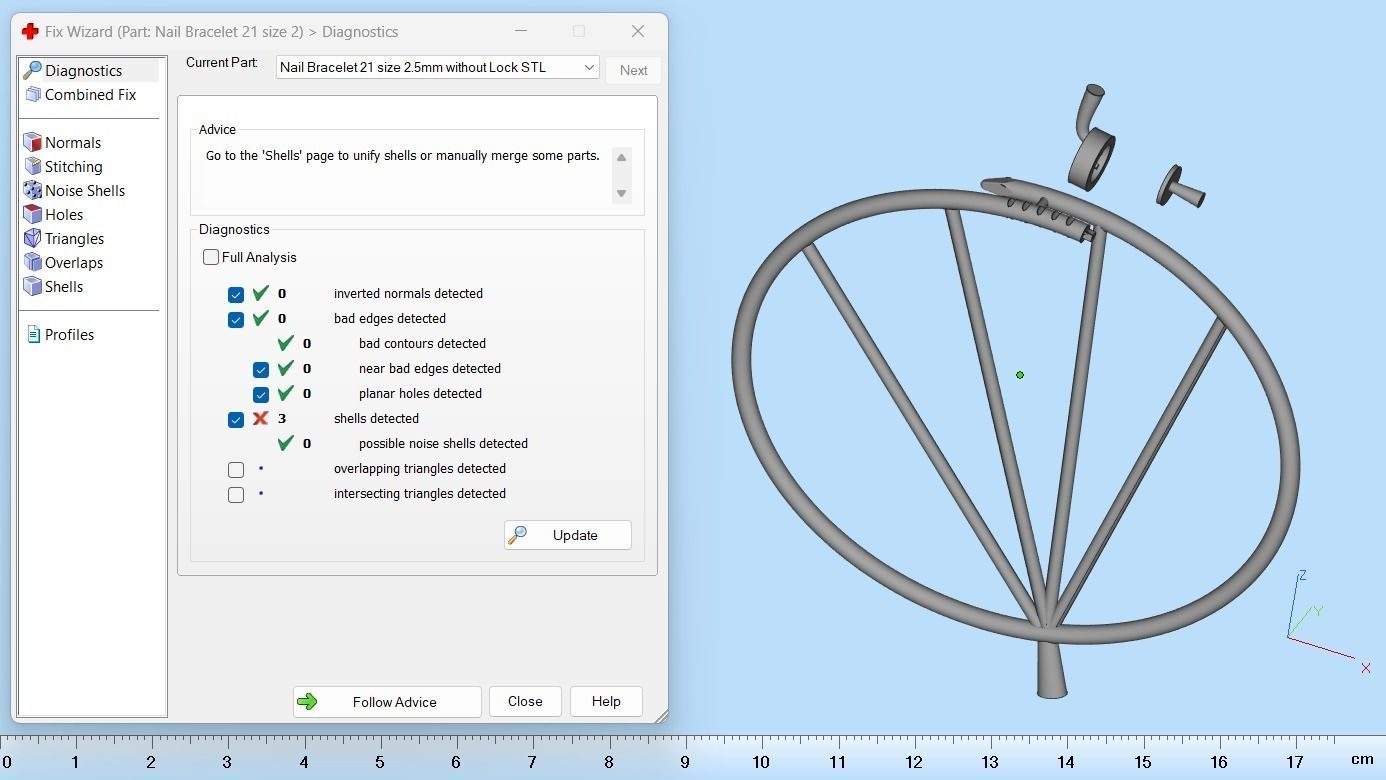
Task: Click the Stitching icon in sidebar
Action: (x=32, y=166)
